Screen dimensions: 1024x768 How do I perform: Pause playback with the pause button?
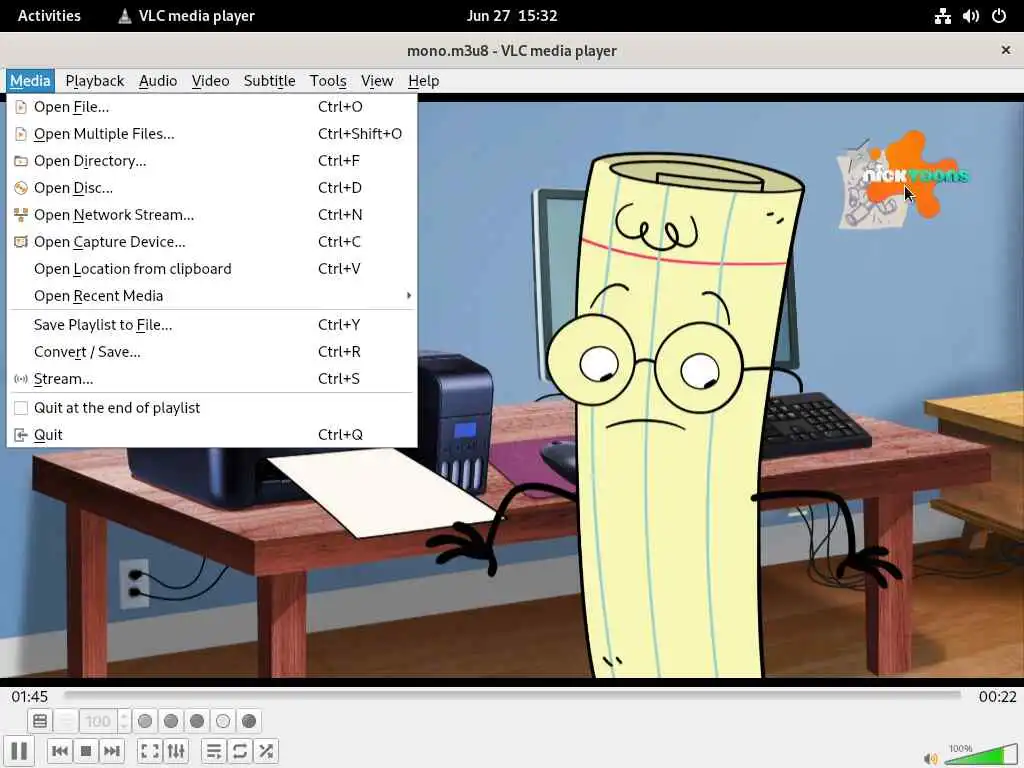(19, 750)
